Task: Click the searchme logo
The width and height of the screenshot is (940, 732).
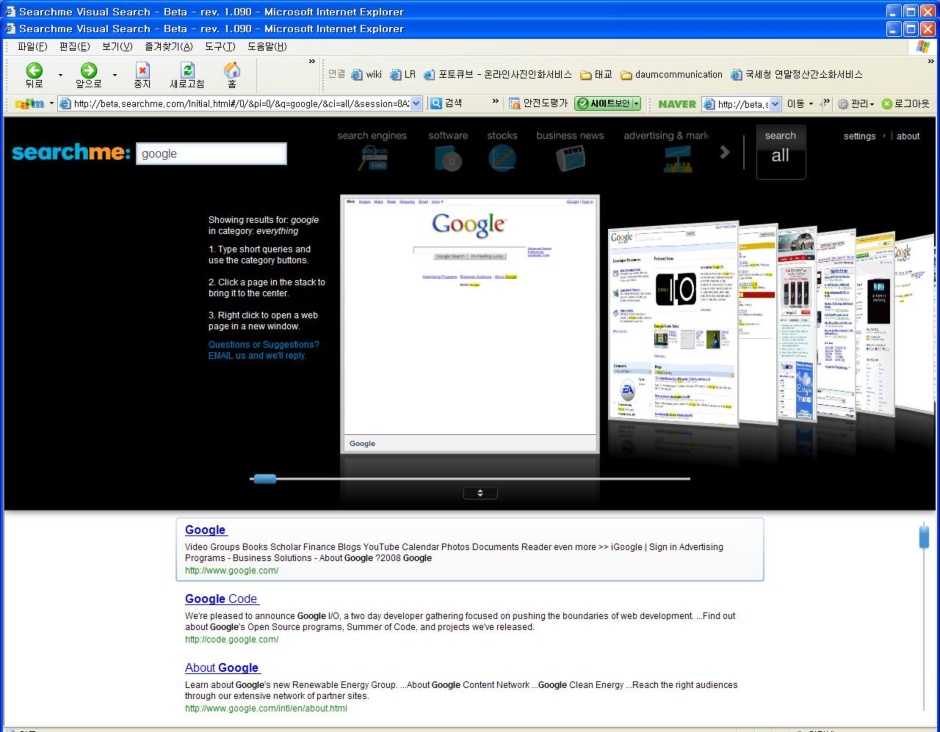Action: pos(71,152)
